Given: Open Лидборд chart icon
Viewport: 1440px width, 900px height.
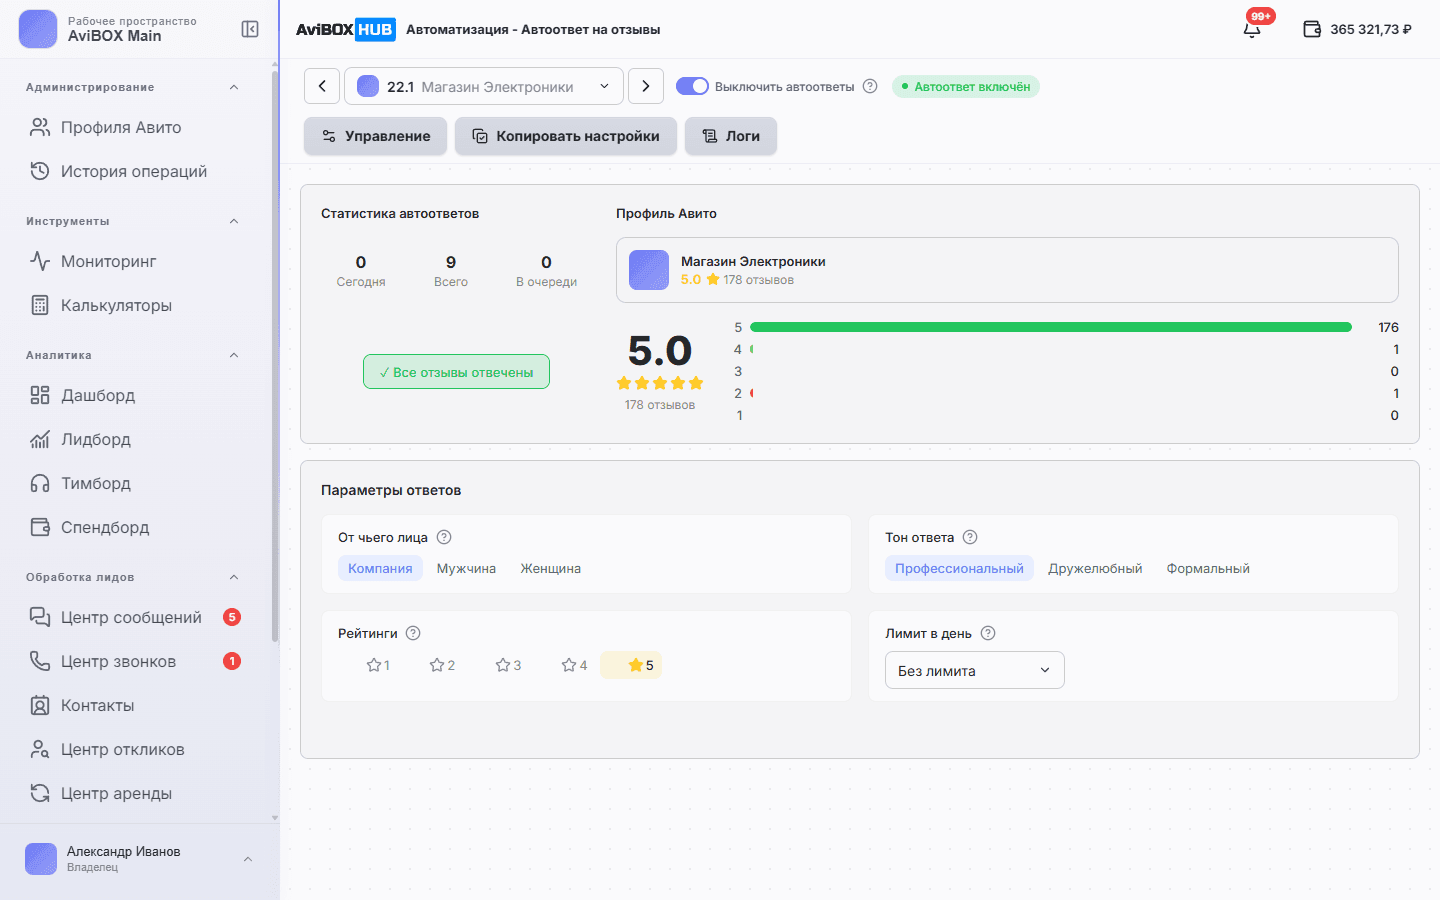Looking at the screenshot, I should (x=40, y=439).
